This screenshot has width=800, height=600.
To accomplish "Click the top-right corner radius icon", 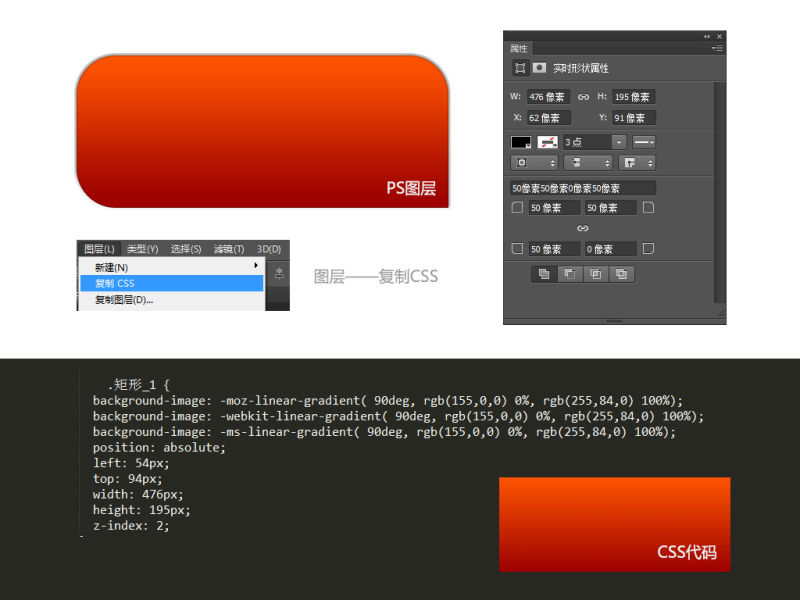I will click(648, 208).
